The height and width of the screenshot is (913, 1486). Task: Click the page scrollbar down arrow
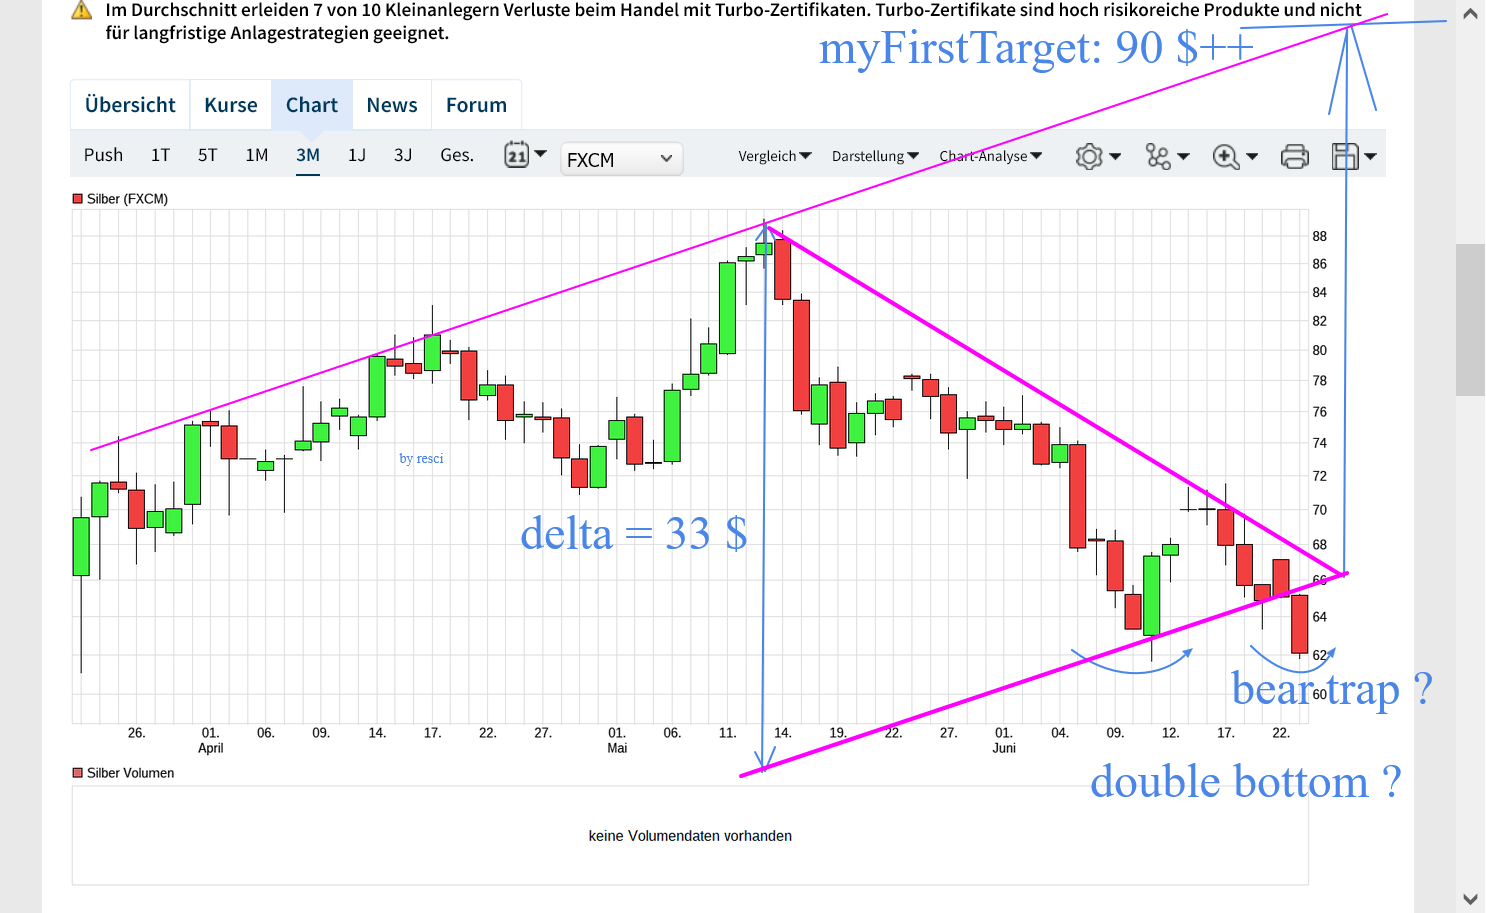1470,899
